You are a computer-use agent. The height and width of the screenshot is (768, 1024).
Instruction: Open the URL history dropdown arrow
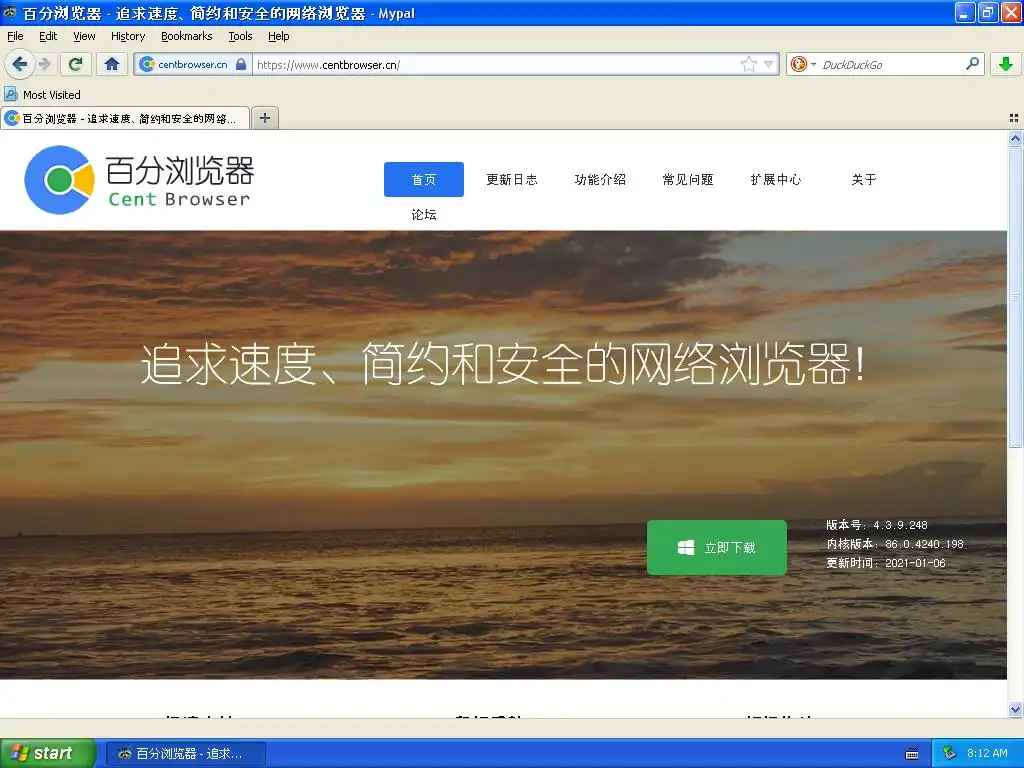769,64
